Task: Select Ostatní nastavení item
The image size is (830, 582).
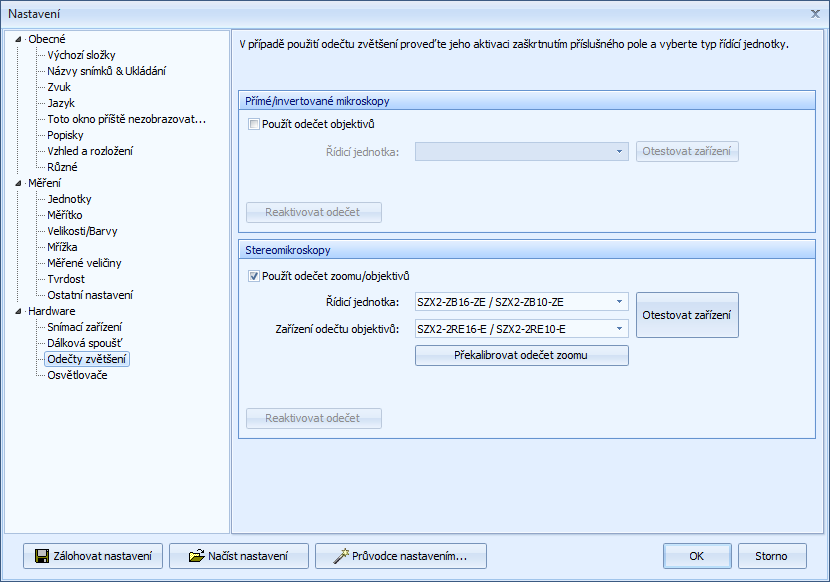Action: tap(90, 295)
